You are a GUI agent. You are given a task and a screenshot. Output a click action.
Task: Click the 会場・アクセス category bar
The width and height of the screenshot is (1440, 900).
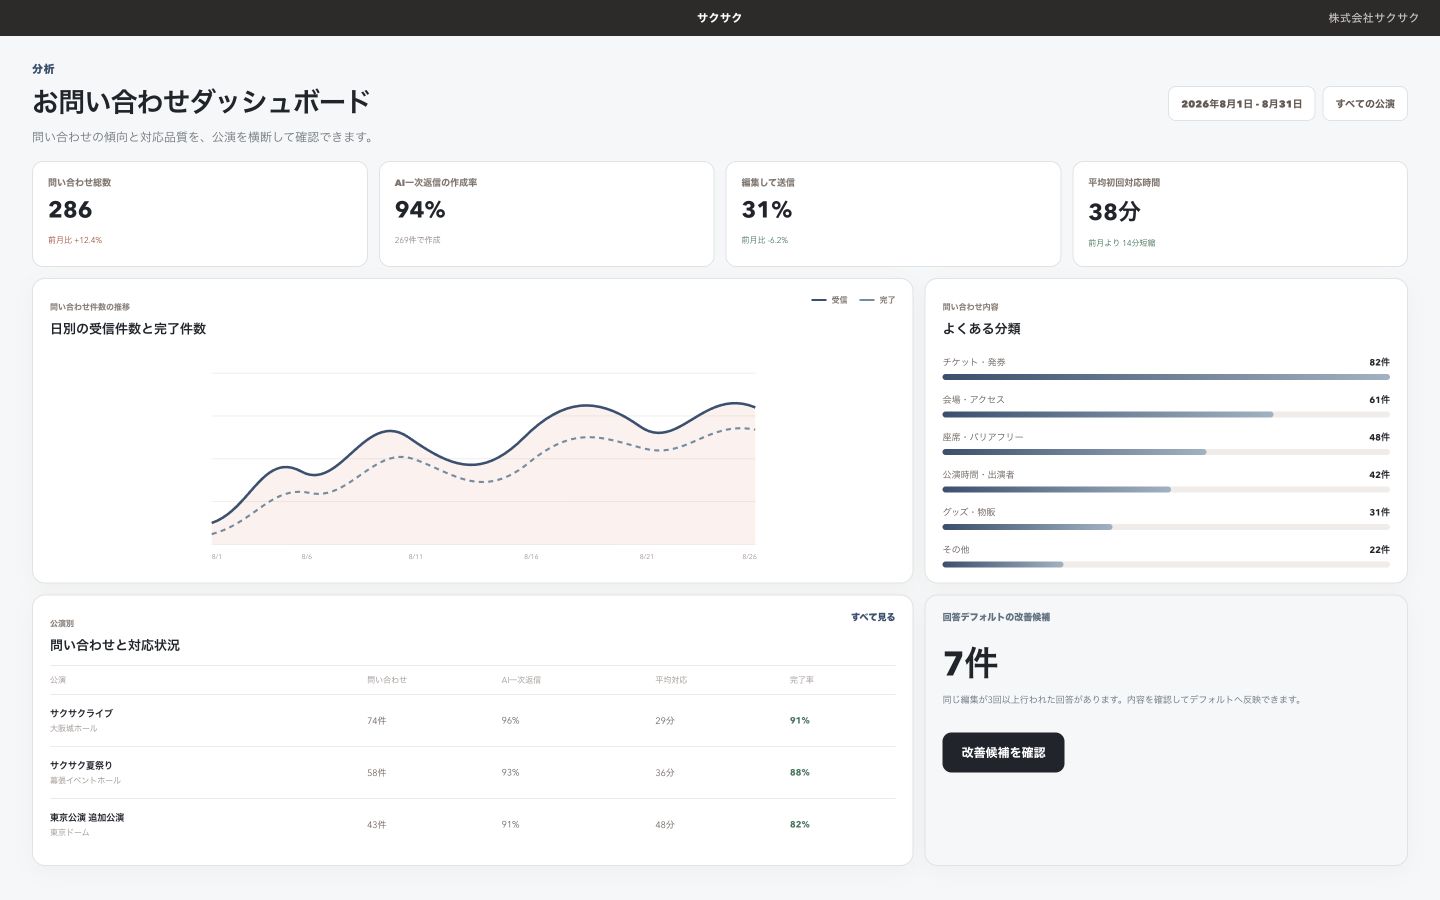(x=1166, y=414)
